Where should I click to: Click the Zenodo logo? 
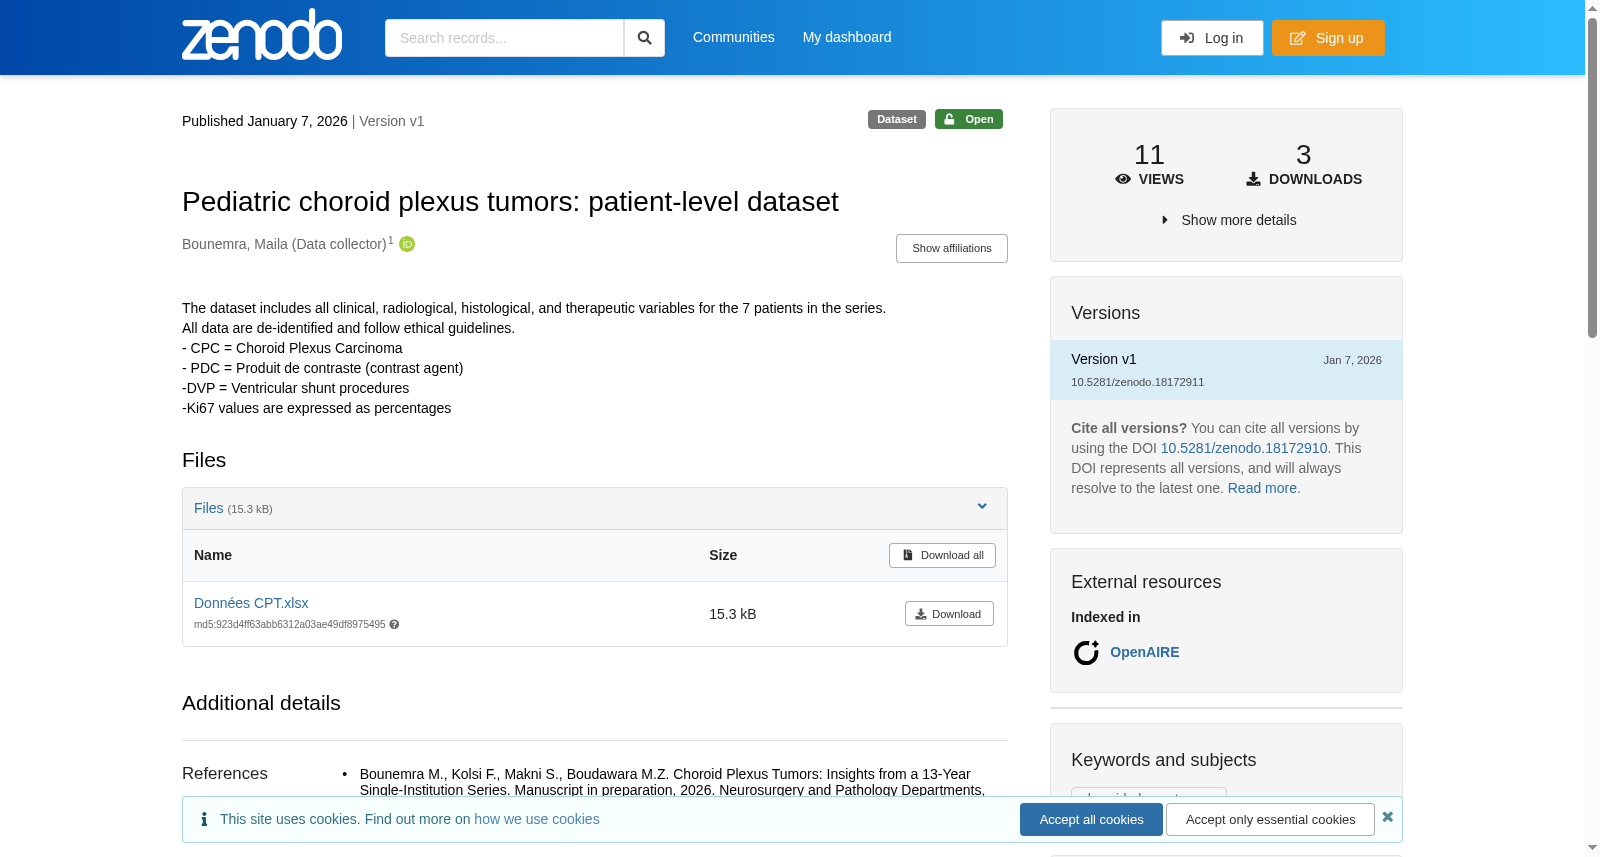(262, 35)
